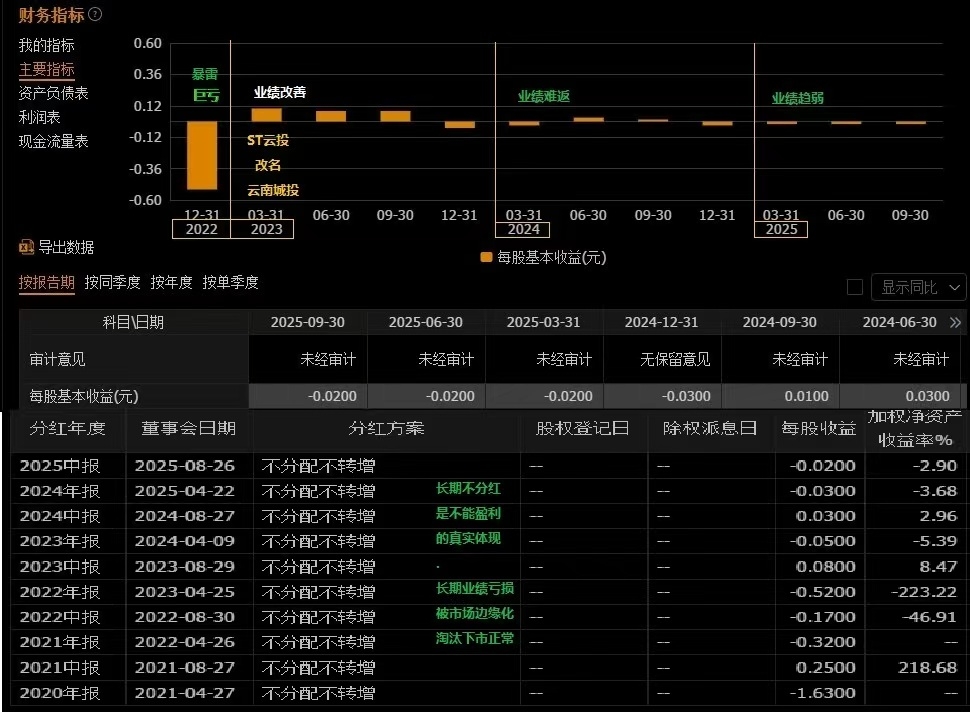Click the 股权登记日 column header
The width and height of the screenshot is (970, 712).
click(x=583, y=428)
